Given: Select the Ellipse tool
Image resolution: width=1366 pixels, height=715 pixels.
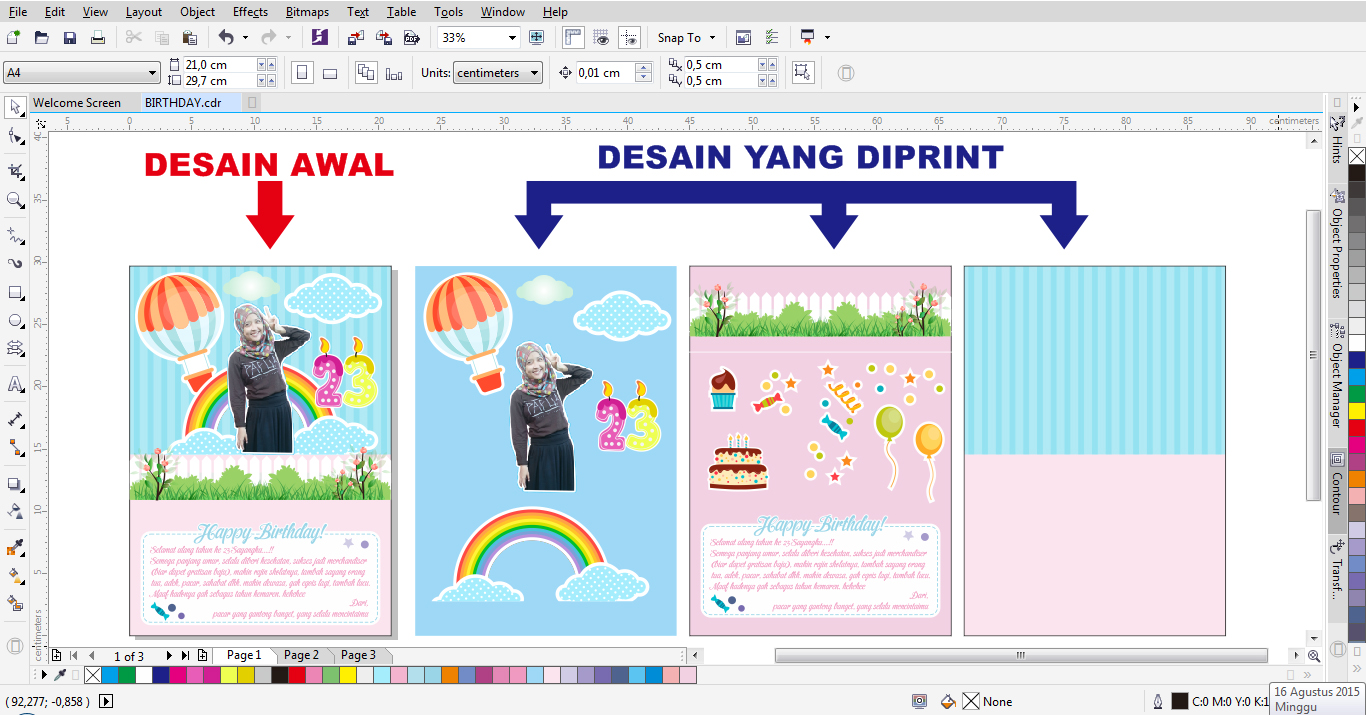Looking at the screenshot, I should [15, 321].
